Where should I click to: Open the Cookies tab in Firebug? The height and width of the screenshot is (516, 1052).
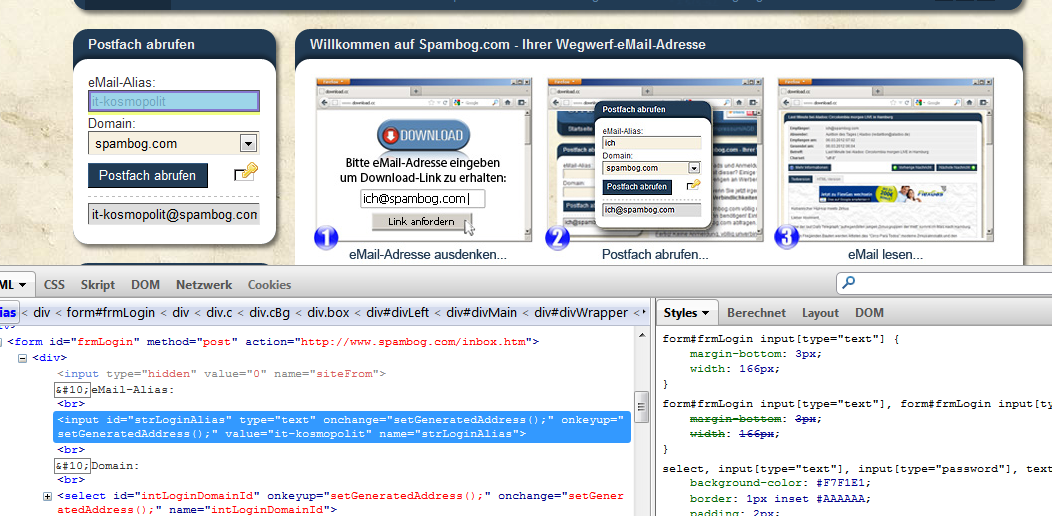tap(269, 285)
